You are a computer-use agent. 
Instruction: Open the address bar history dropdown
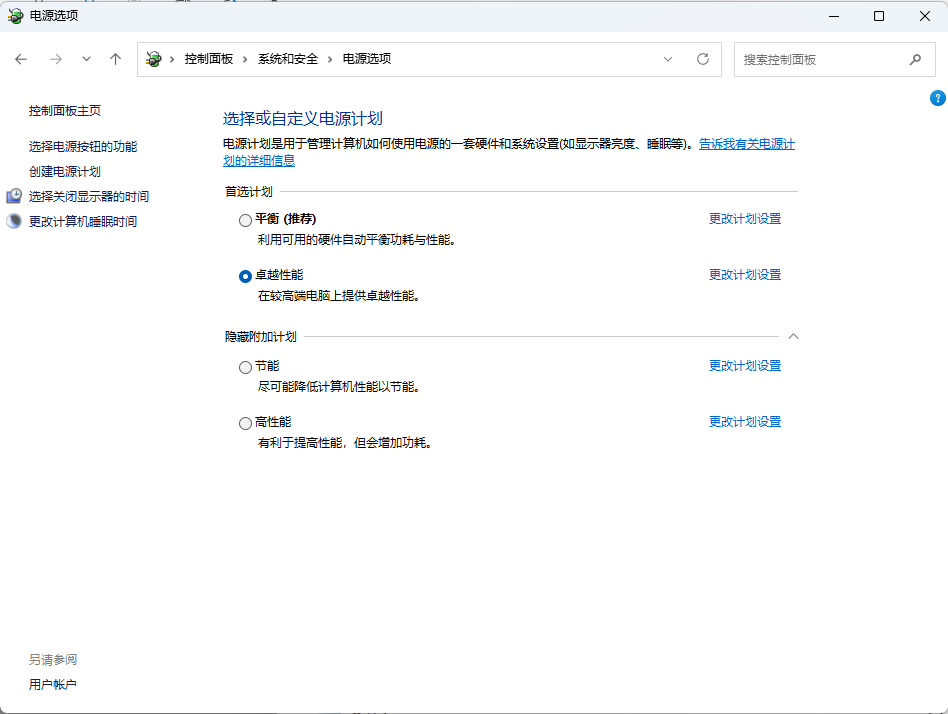(x=668, y=59)
